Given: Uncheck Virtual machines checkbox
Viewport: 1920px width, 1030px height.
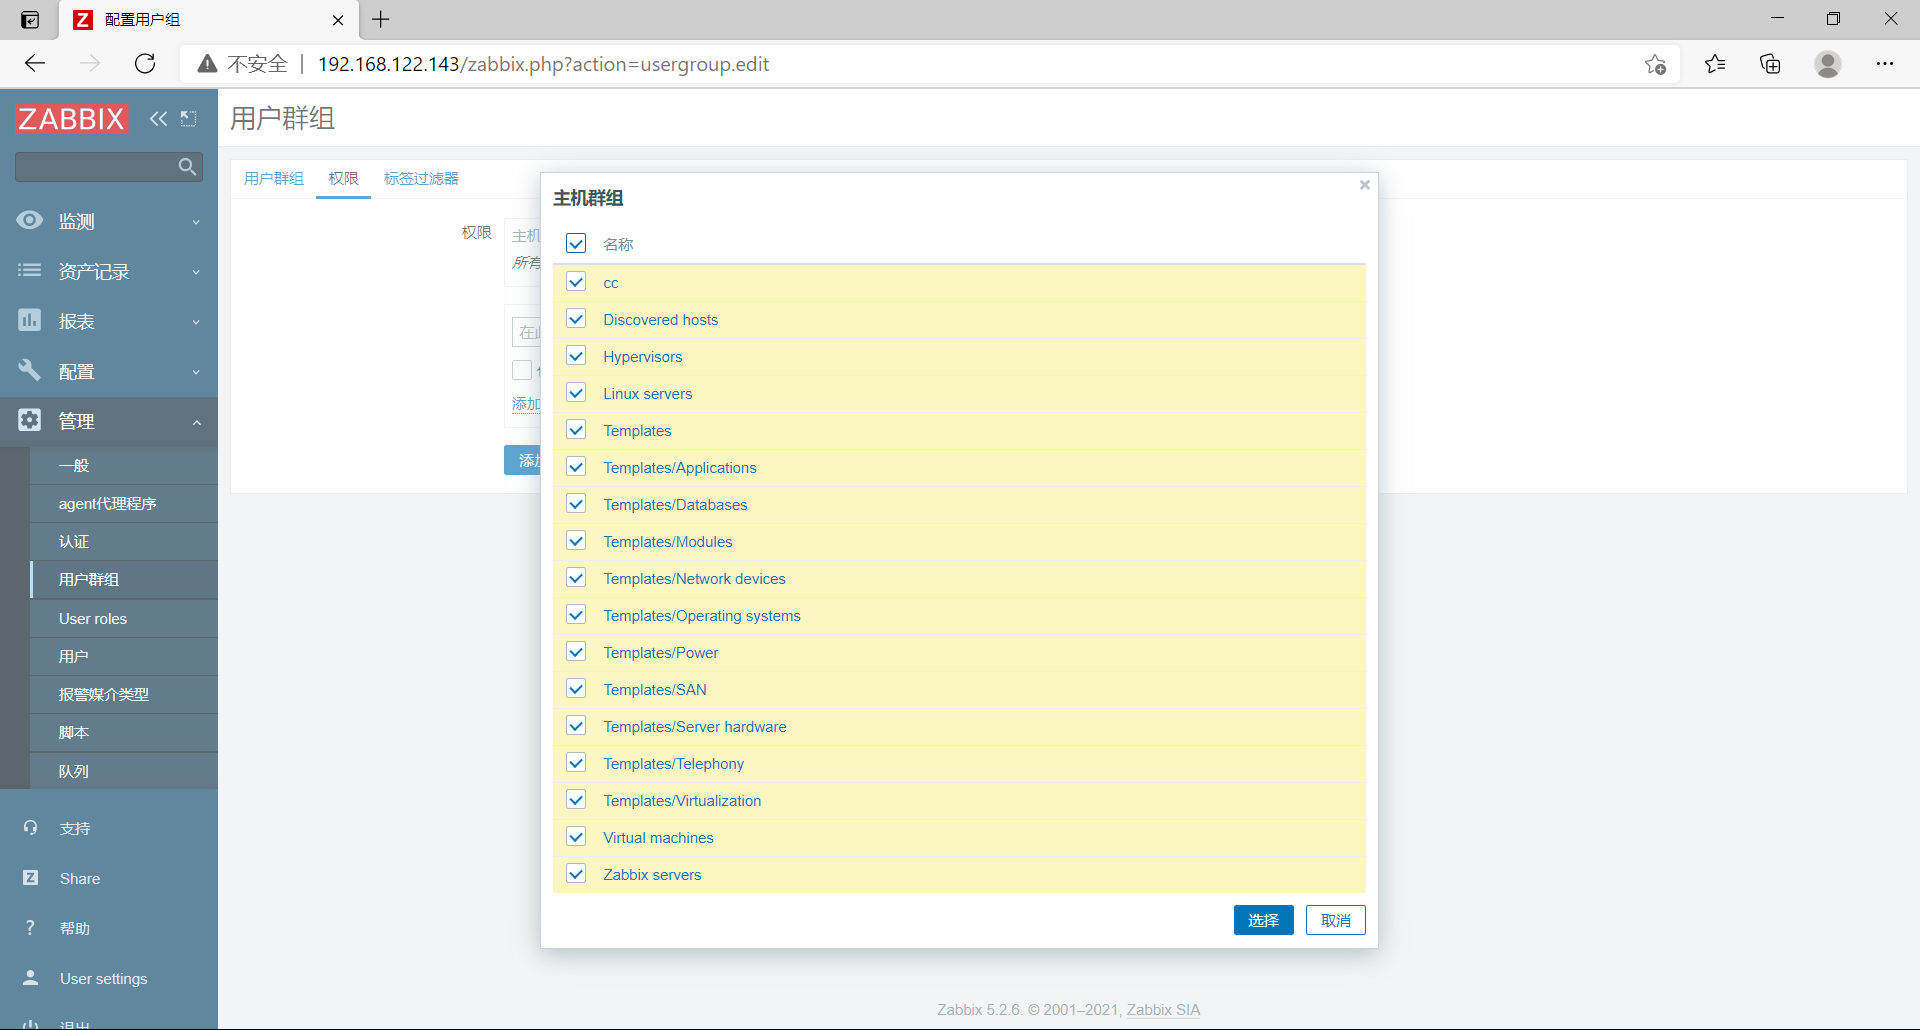Looking at the screenshot, I should click(x=576, y=837).
